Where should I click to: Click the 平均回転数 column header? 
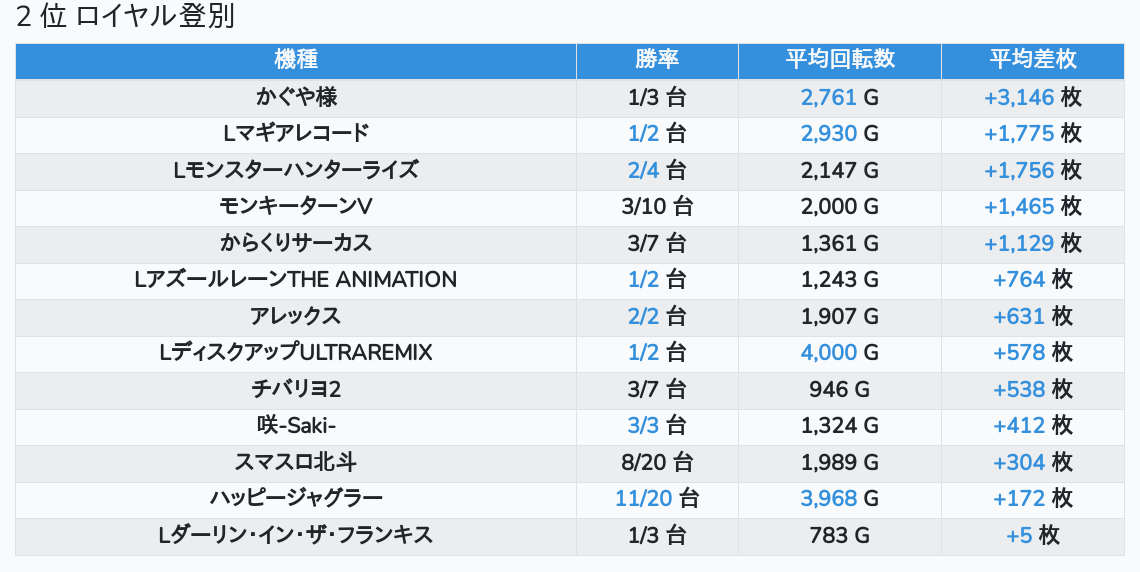coord(840,60)
